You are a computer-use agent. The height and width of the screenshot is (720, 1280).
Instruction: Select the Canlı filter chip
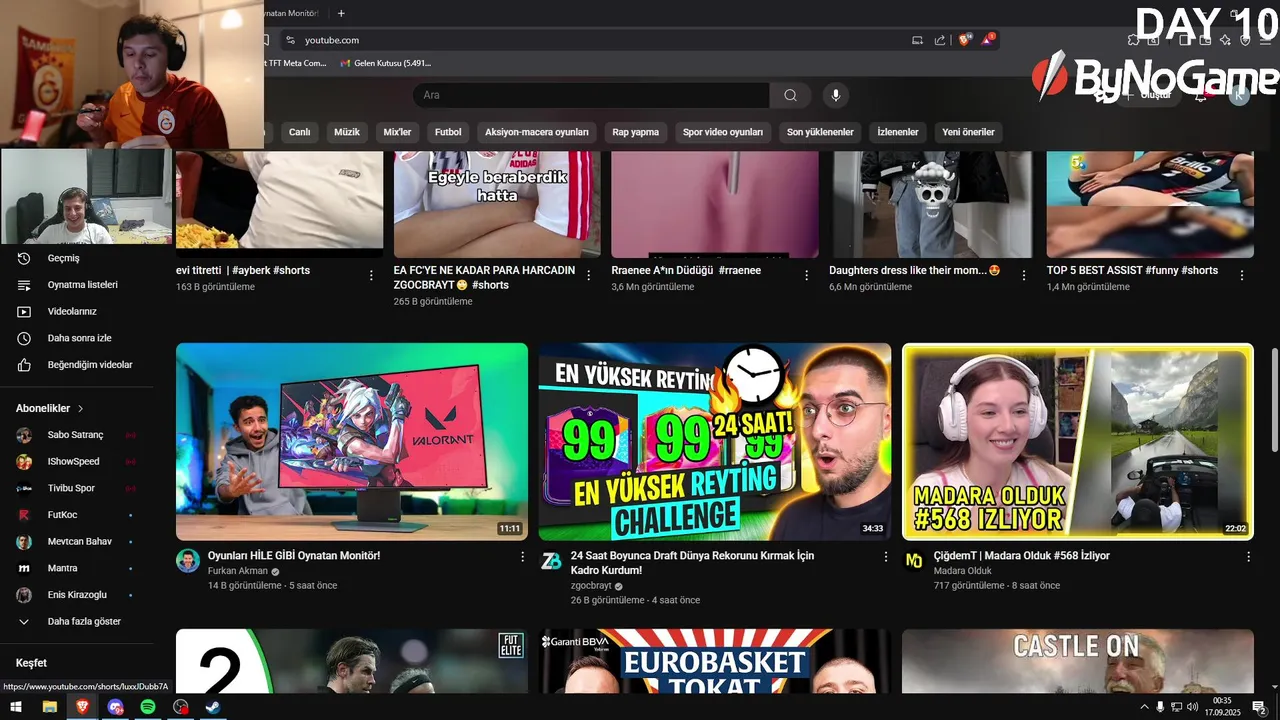tap(300, 132)
